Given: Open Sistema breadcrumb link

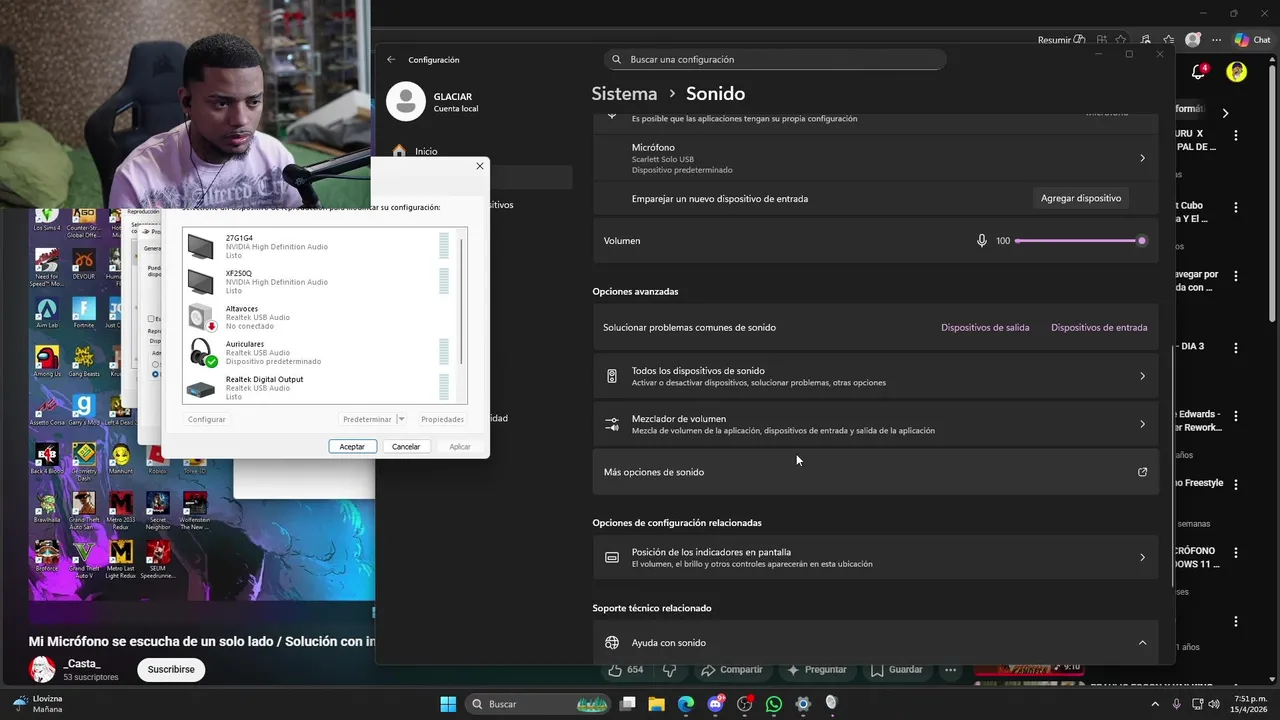Looking at the screenshot, I should pyautogui.click(x=624, y=94).
